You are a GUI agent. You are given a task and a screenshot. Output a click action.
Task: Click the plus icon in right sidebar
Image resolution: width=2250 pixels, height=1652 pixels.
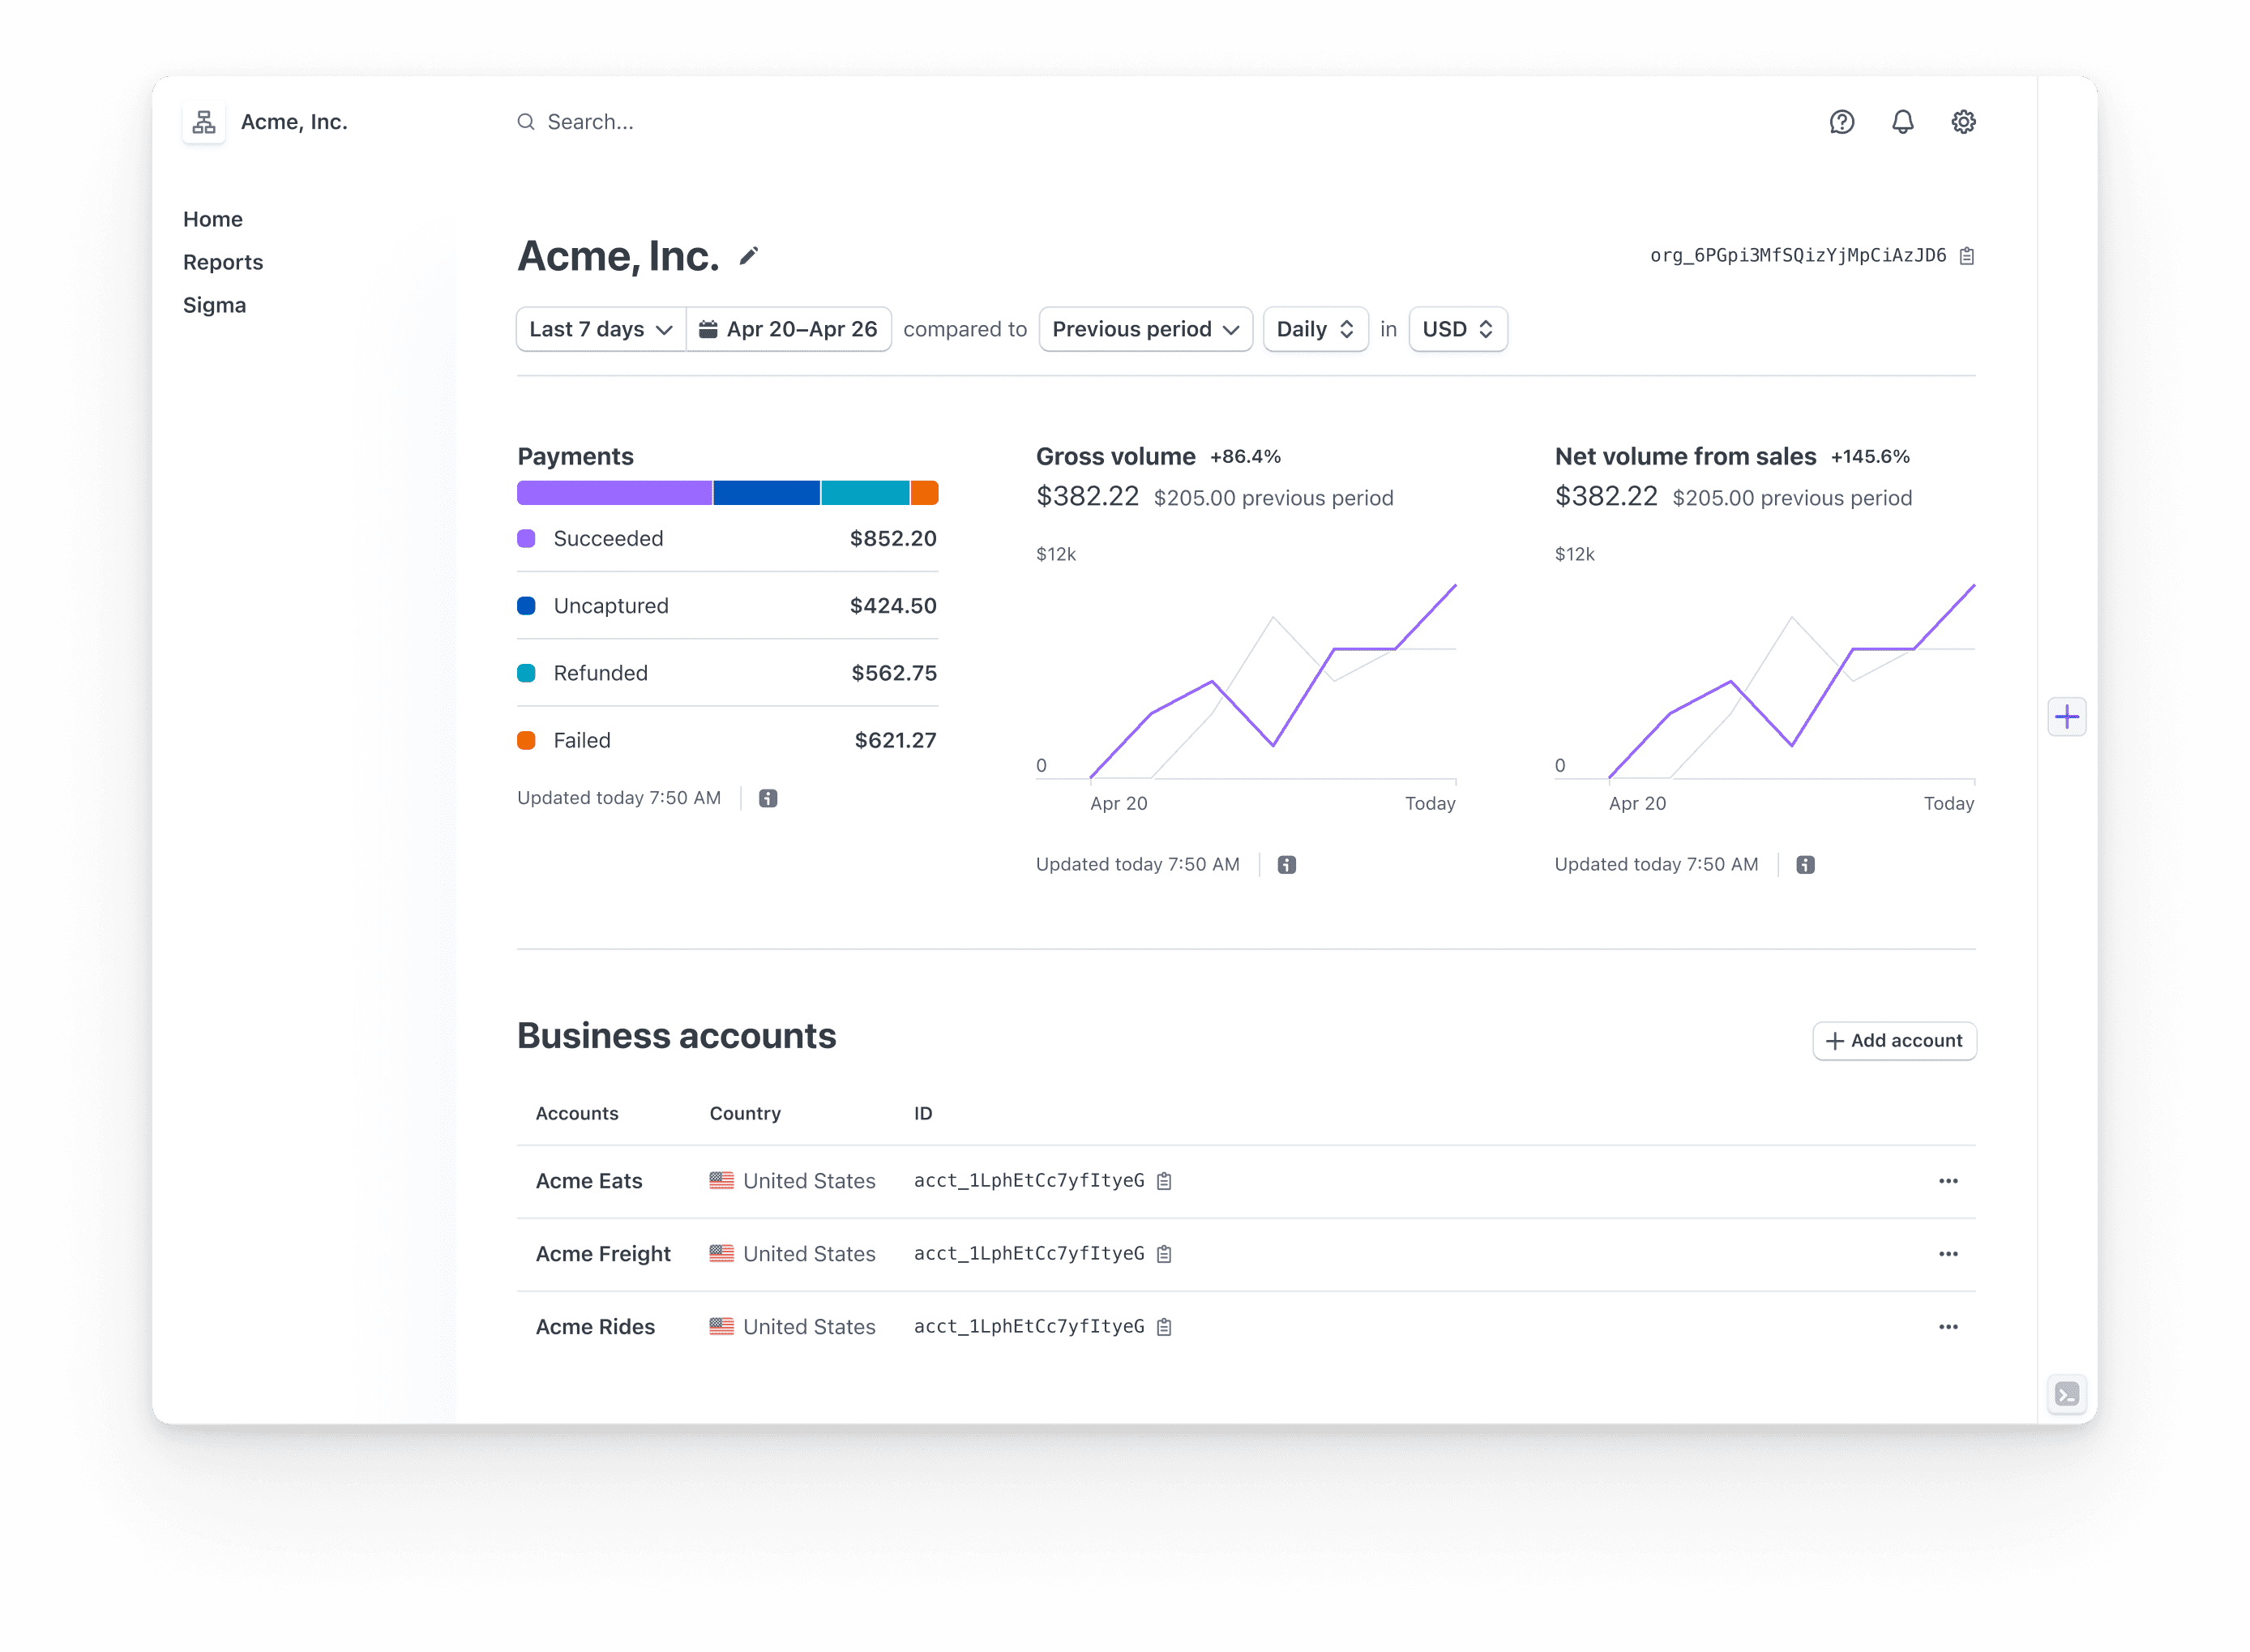(2066, 716)
